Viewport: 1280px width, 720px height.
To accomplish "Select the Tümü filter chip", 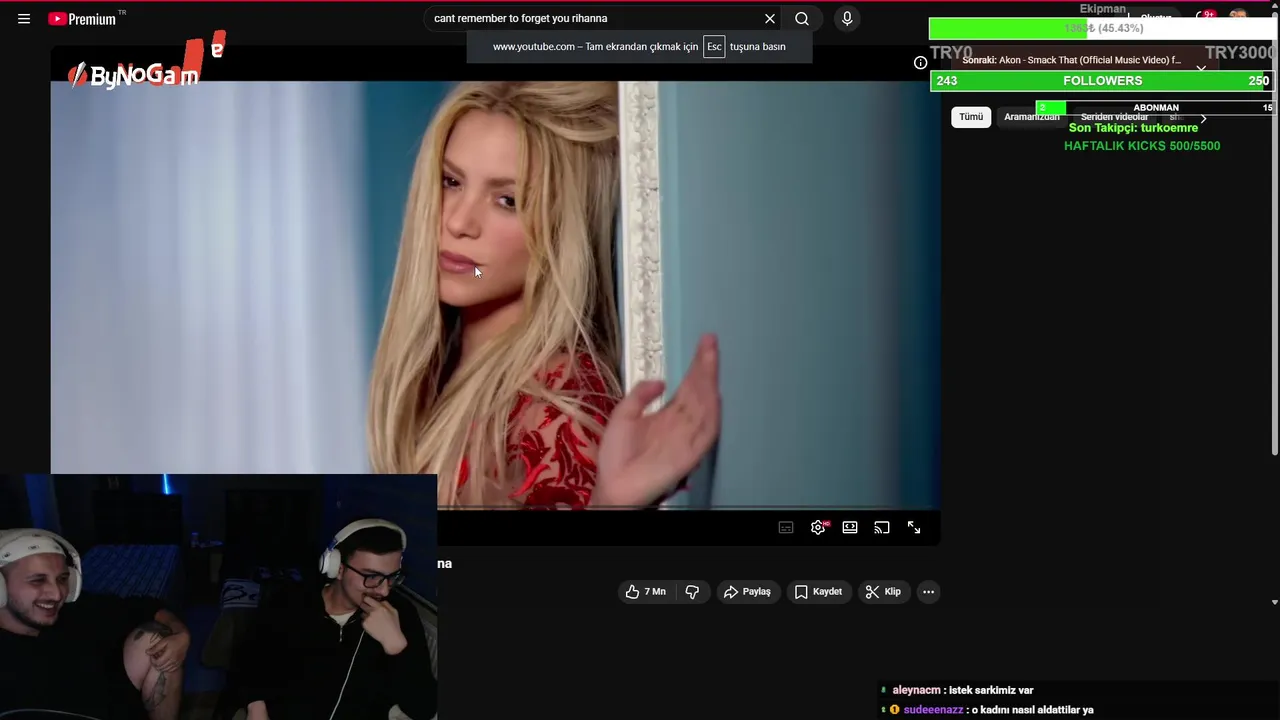I will click(971, 117).
